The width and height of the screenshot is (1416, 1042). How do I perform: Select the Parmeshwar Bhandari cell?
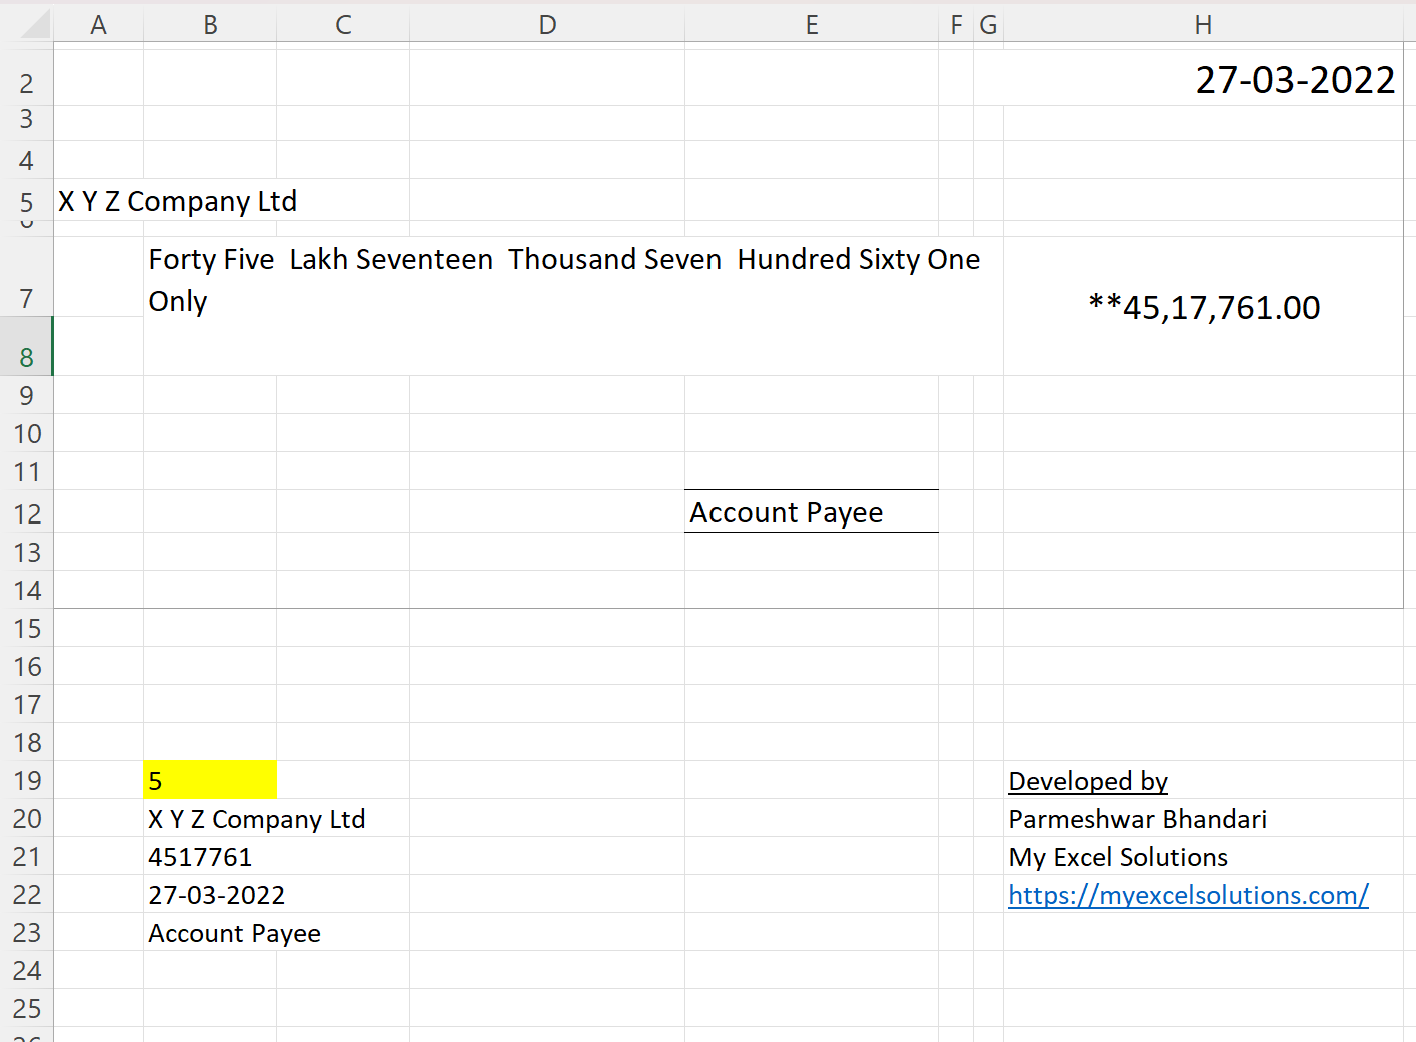pos(1138,819)
